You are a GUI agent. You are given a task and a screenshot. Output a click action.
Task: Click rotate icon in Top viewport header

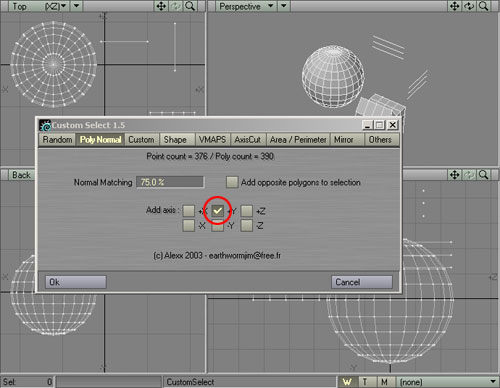click(175, 6)
